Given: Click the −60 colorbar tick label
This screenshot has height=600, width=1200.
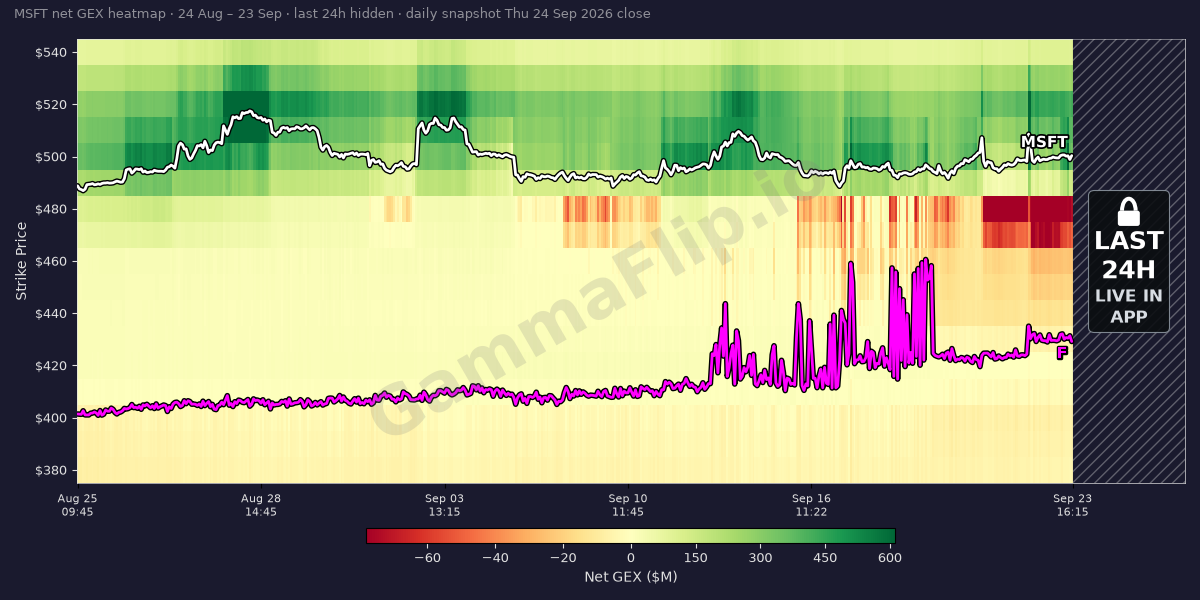Looking at the screenshot, I should point(427,558).
